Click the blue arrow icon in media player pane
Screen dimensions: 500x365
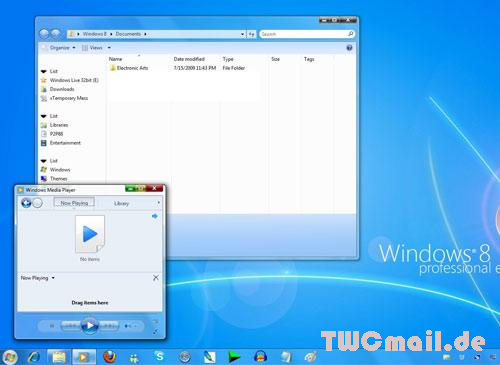154,216
